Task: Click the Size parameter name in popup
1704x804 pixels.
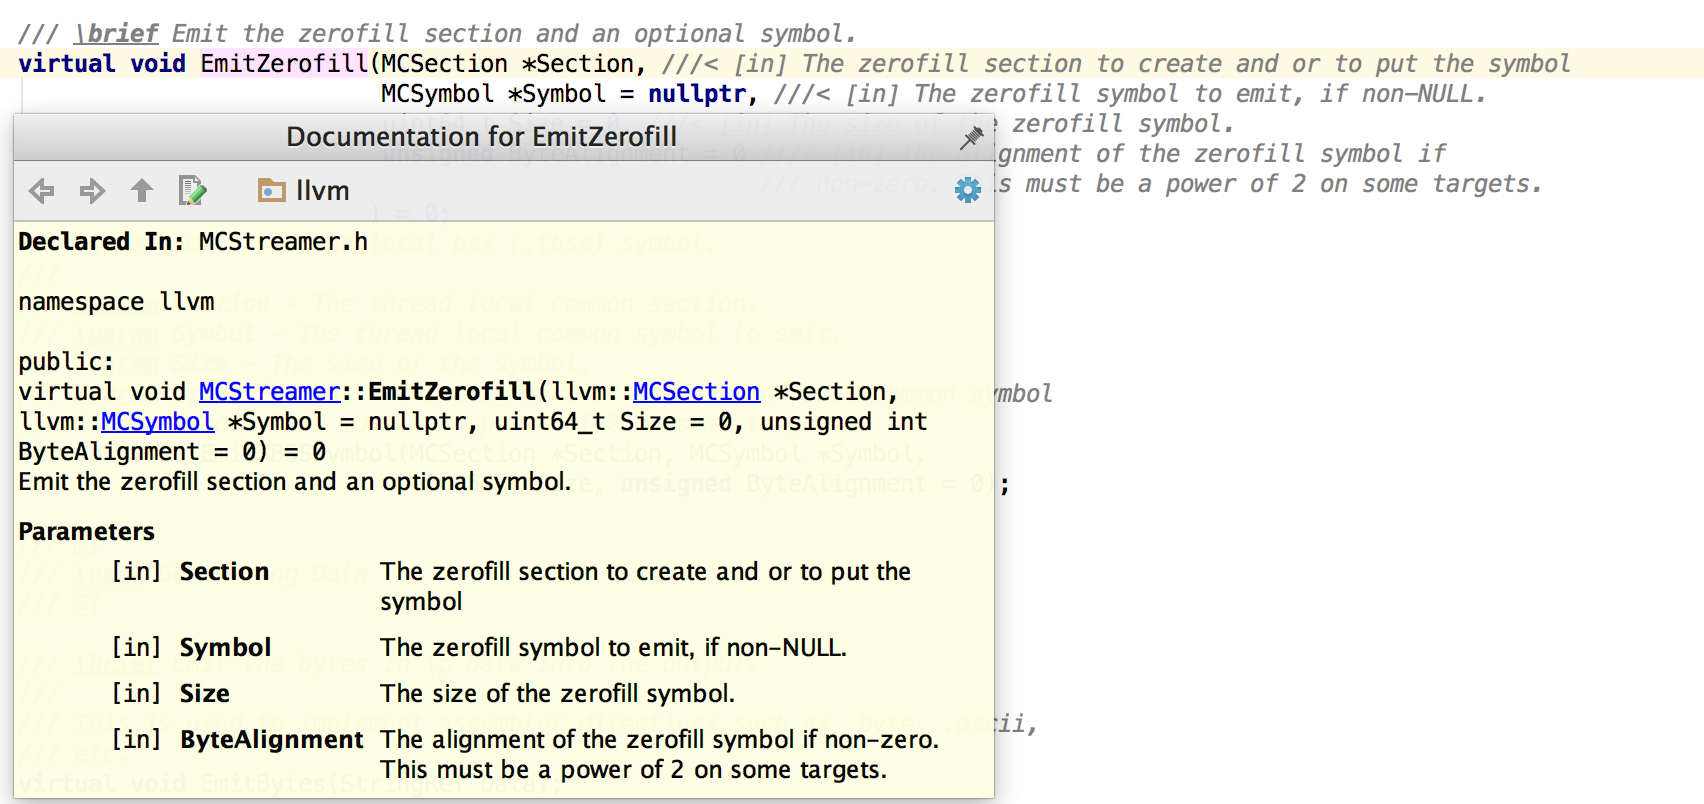Action: pyautogui.click(x=205, y=694)
